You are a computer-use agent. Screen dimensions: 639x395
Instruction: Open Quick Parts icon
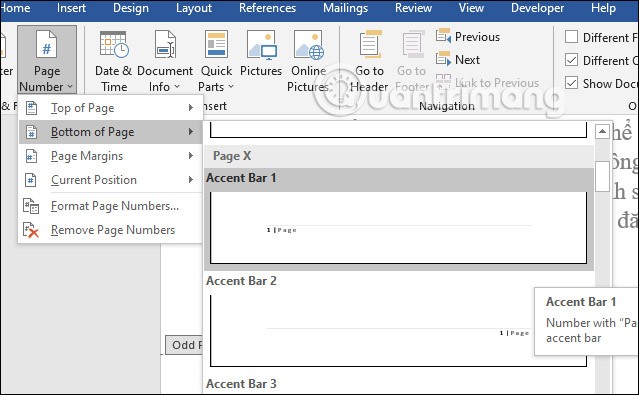(x=216, y=44)
